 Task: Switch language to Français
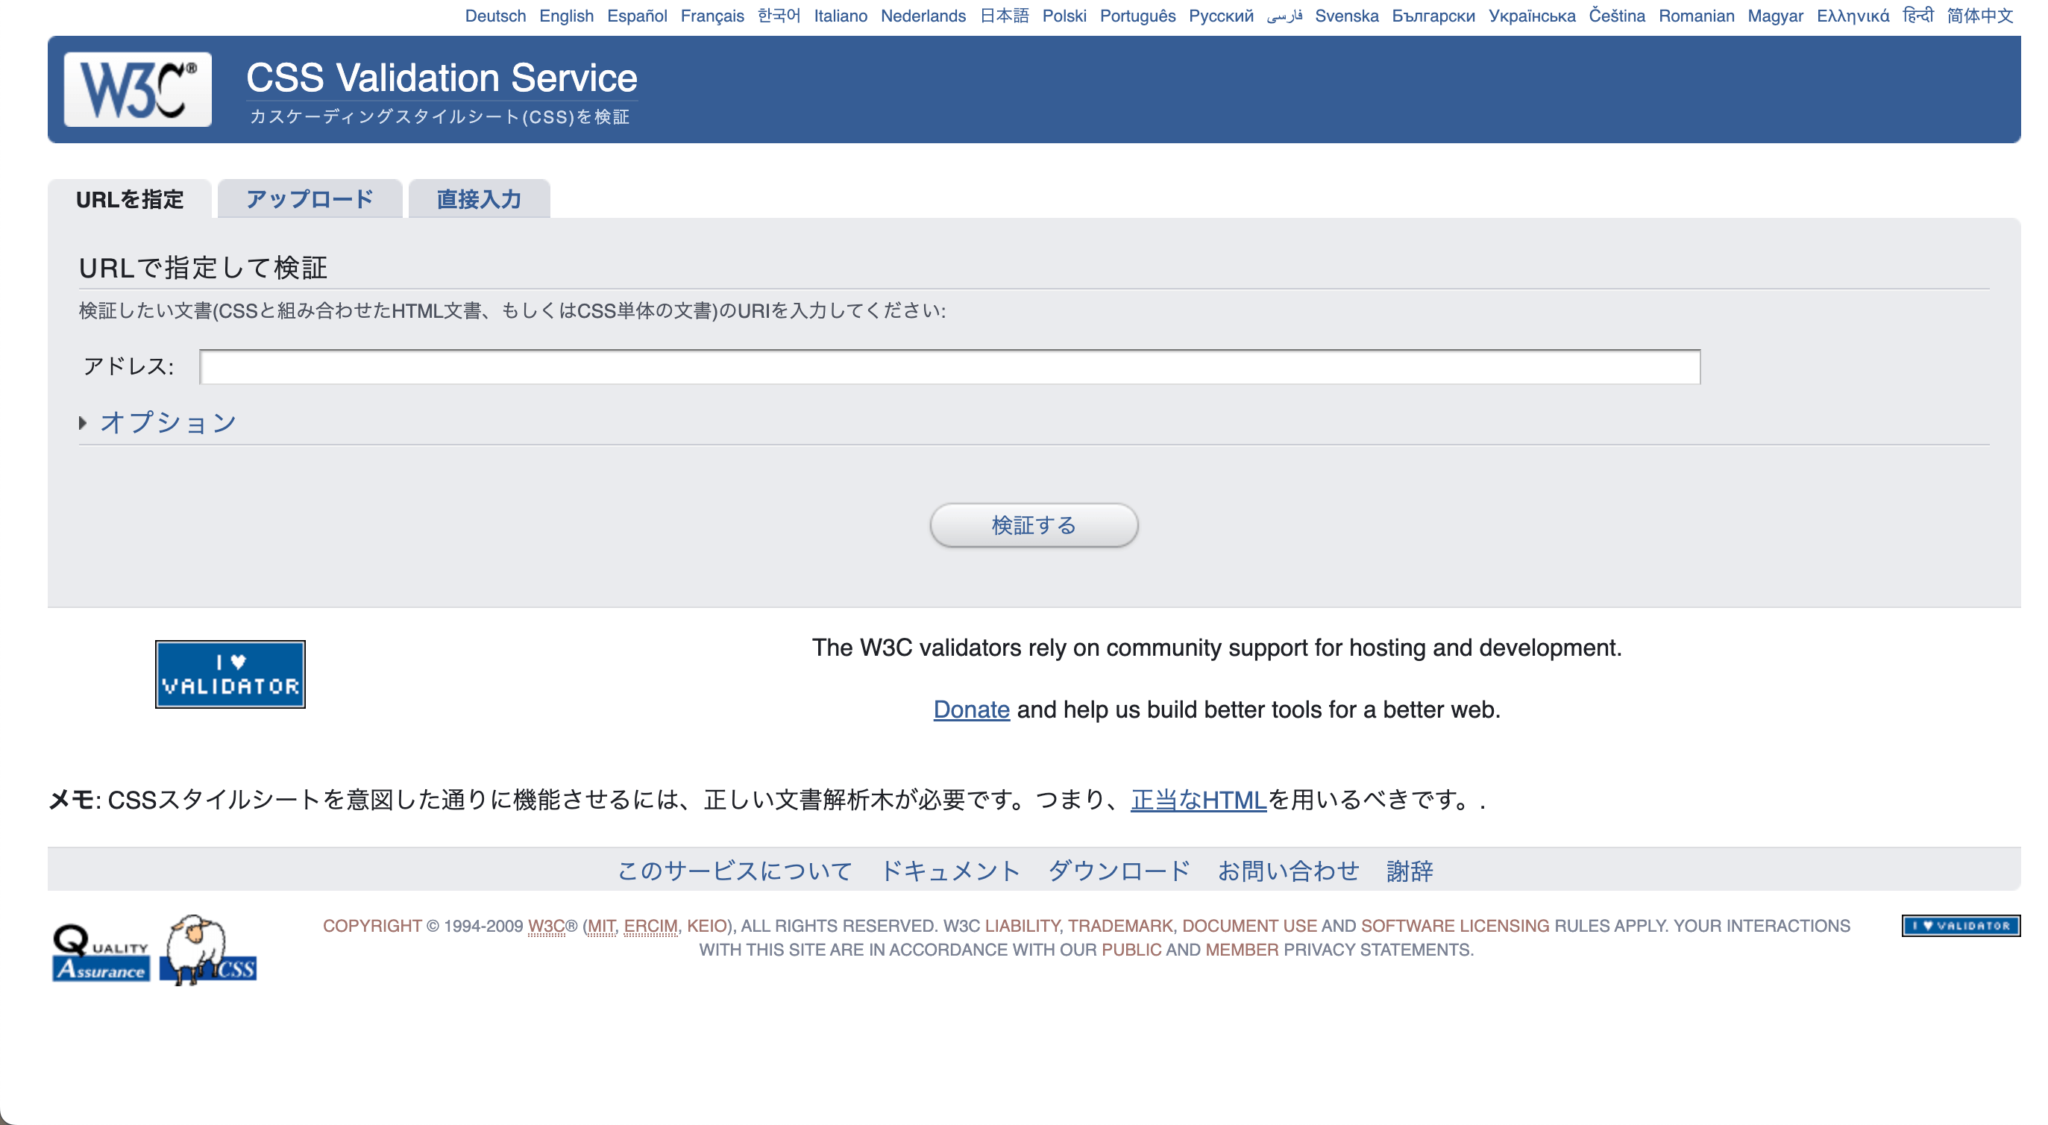pyautogui.click(x=712, y=16)
